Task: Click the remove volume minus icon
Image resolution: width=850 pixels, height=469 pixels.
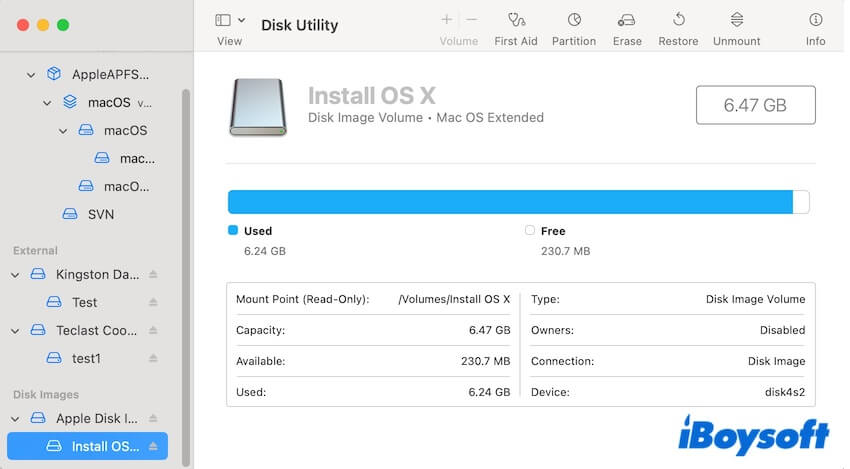Action: point(472,20)
